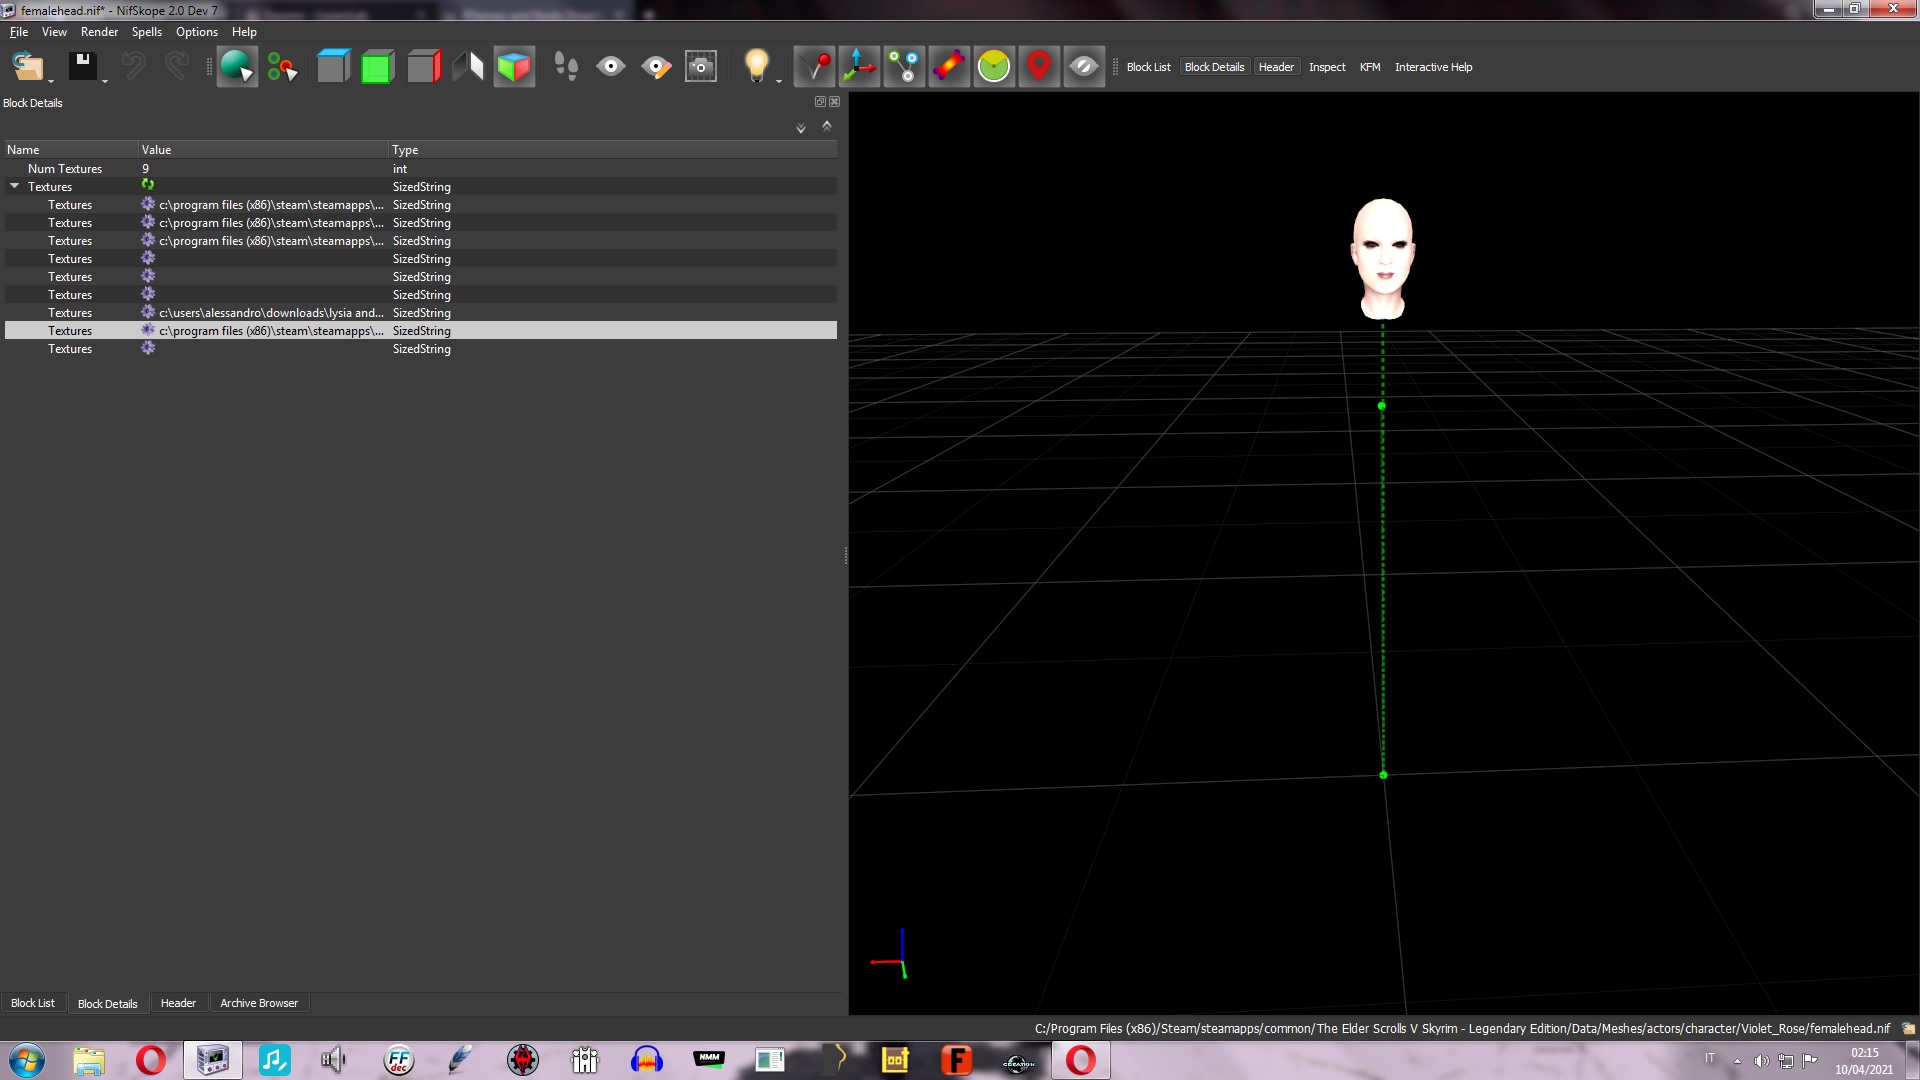Click Interactive Help in the toolbar

(1433, 67)
